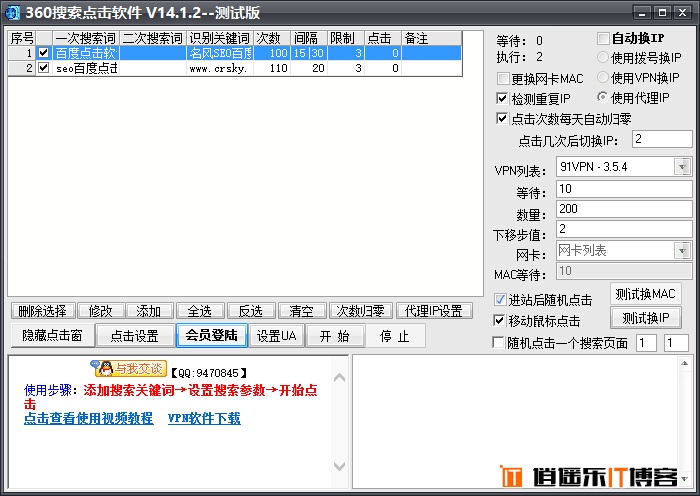The width and height of the screenshot is (700, 496).
Task: Click www.crsky. cell in row 2
Action: pos(220,68)
